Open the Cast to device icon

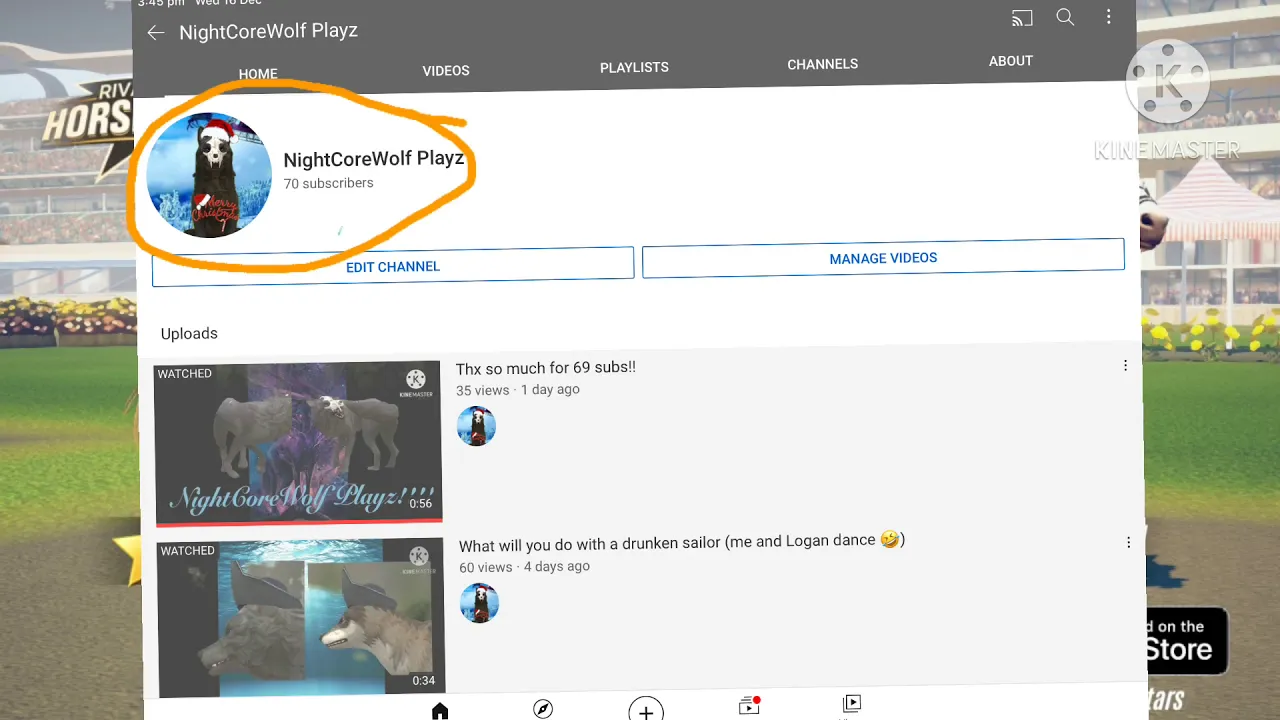pyautogui.click(x=1022, y=19)
